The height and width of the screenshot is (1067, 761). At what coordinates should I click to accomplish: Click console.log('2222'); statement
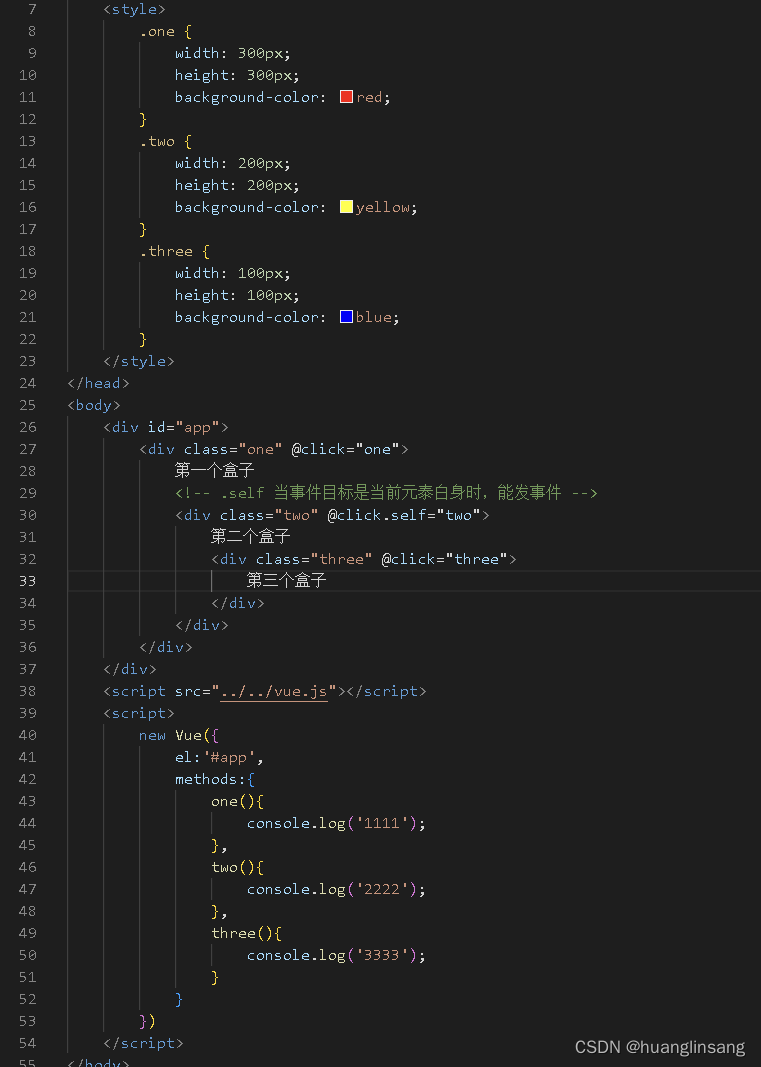(x=336, y=889)
